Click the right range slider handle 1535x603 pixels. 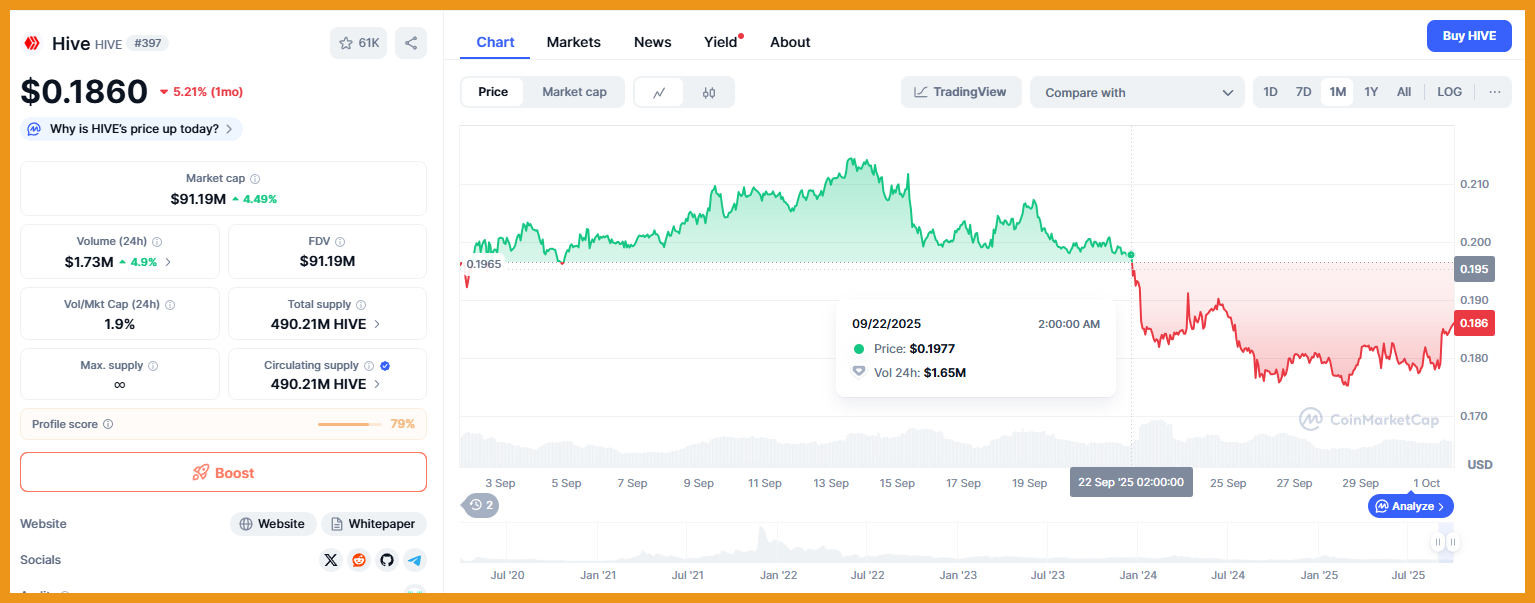(x=1452, y=542)
